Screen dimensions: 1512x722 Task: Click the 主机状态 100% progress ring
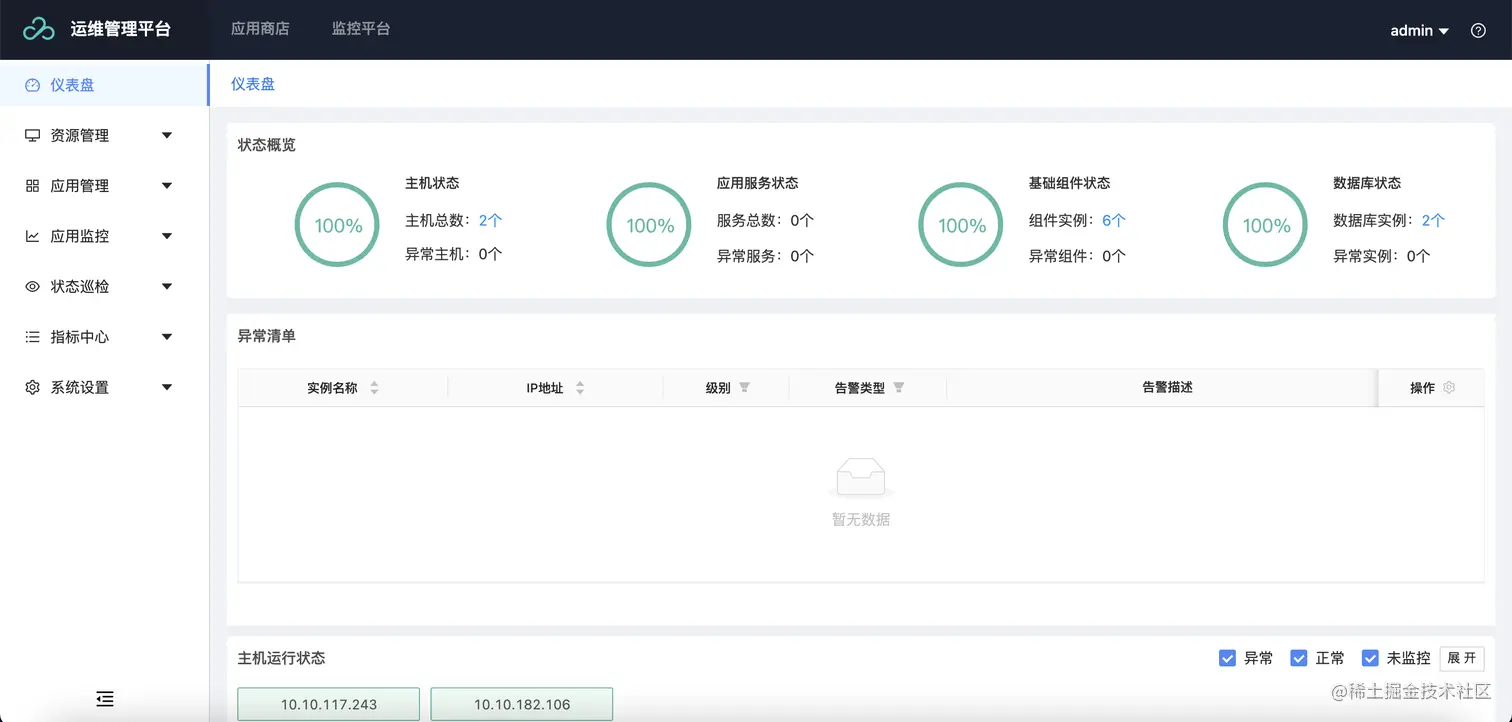click(x=338, y=225)
